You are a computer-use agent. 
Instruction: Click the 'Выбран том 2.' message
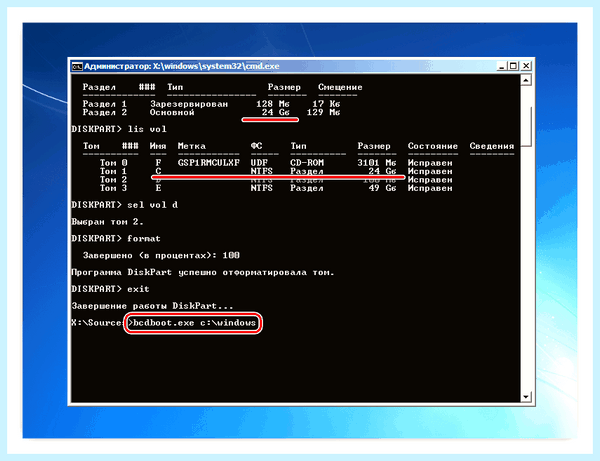pyautogui.click(x=108, y=222)
